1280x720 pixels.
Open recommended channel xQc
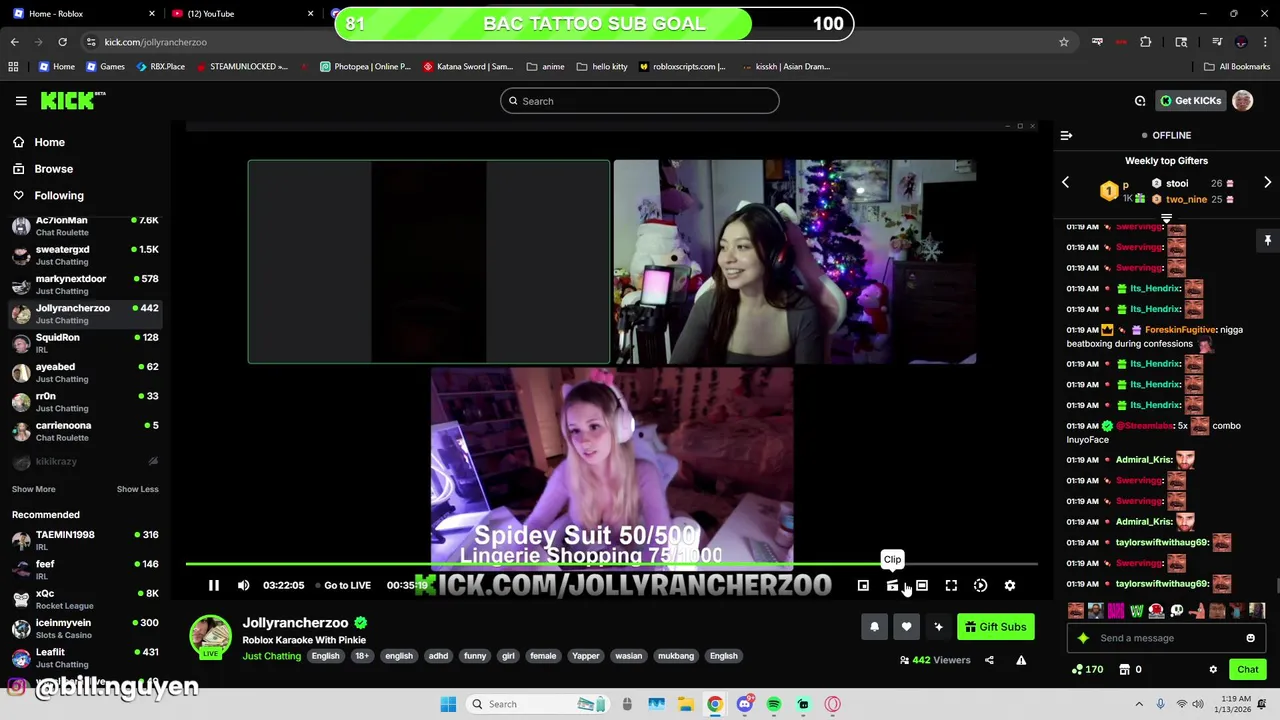point(85,599)
